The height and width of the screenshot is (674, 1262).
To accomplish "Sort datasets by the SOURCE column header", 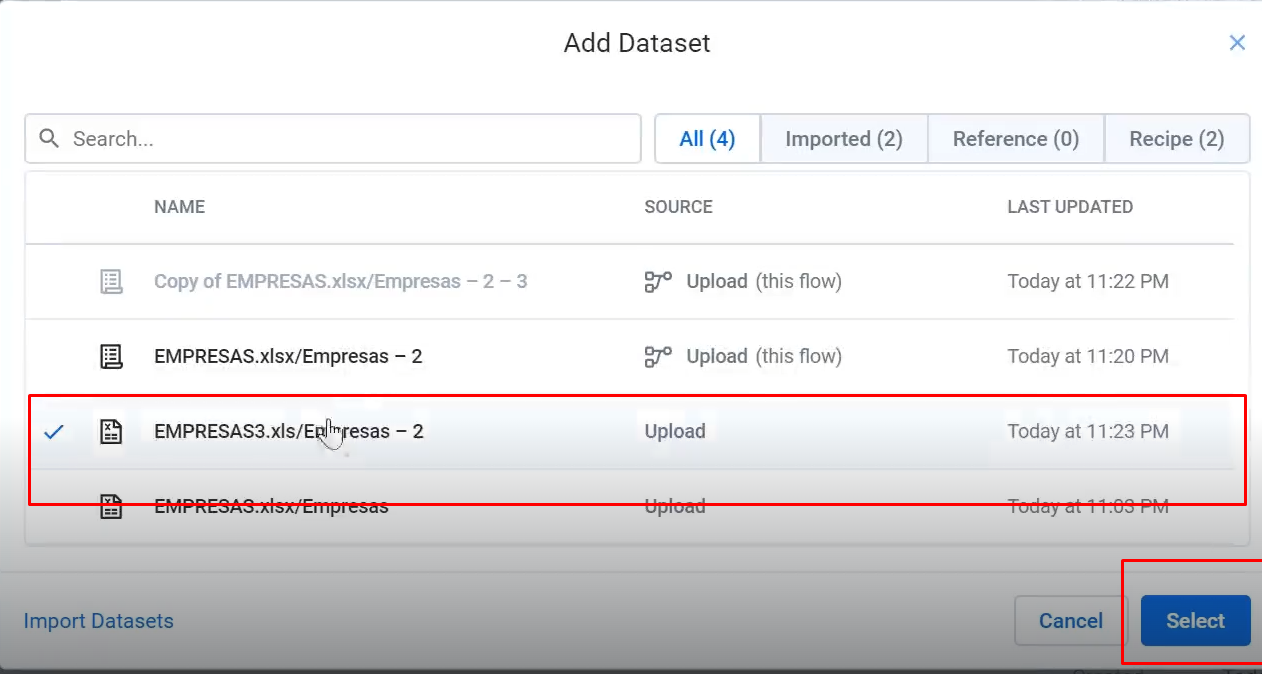I will point(678,207).
